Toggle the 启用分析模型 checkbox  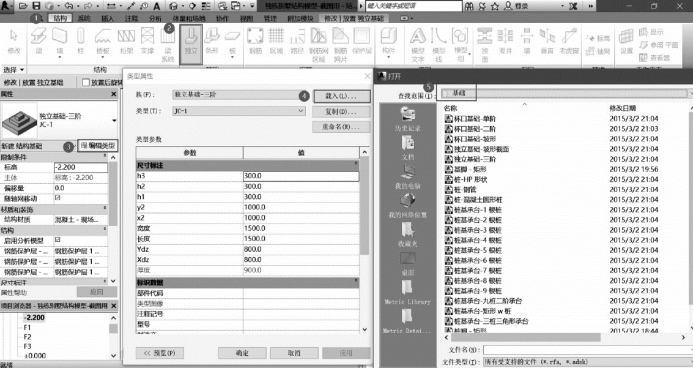click(57, 240)
